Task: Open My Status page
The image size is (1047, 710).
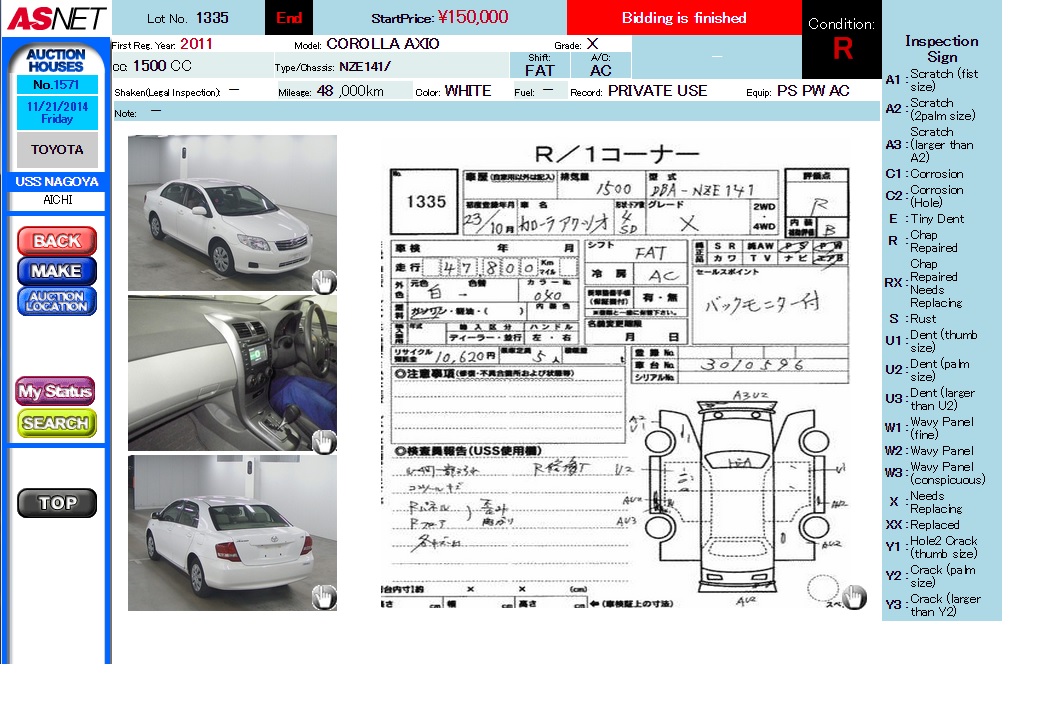Action: (55, 392)
